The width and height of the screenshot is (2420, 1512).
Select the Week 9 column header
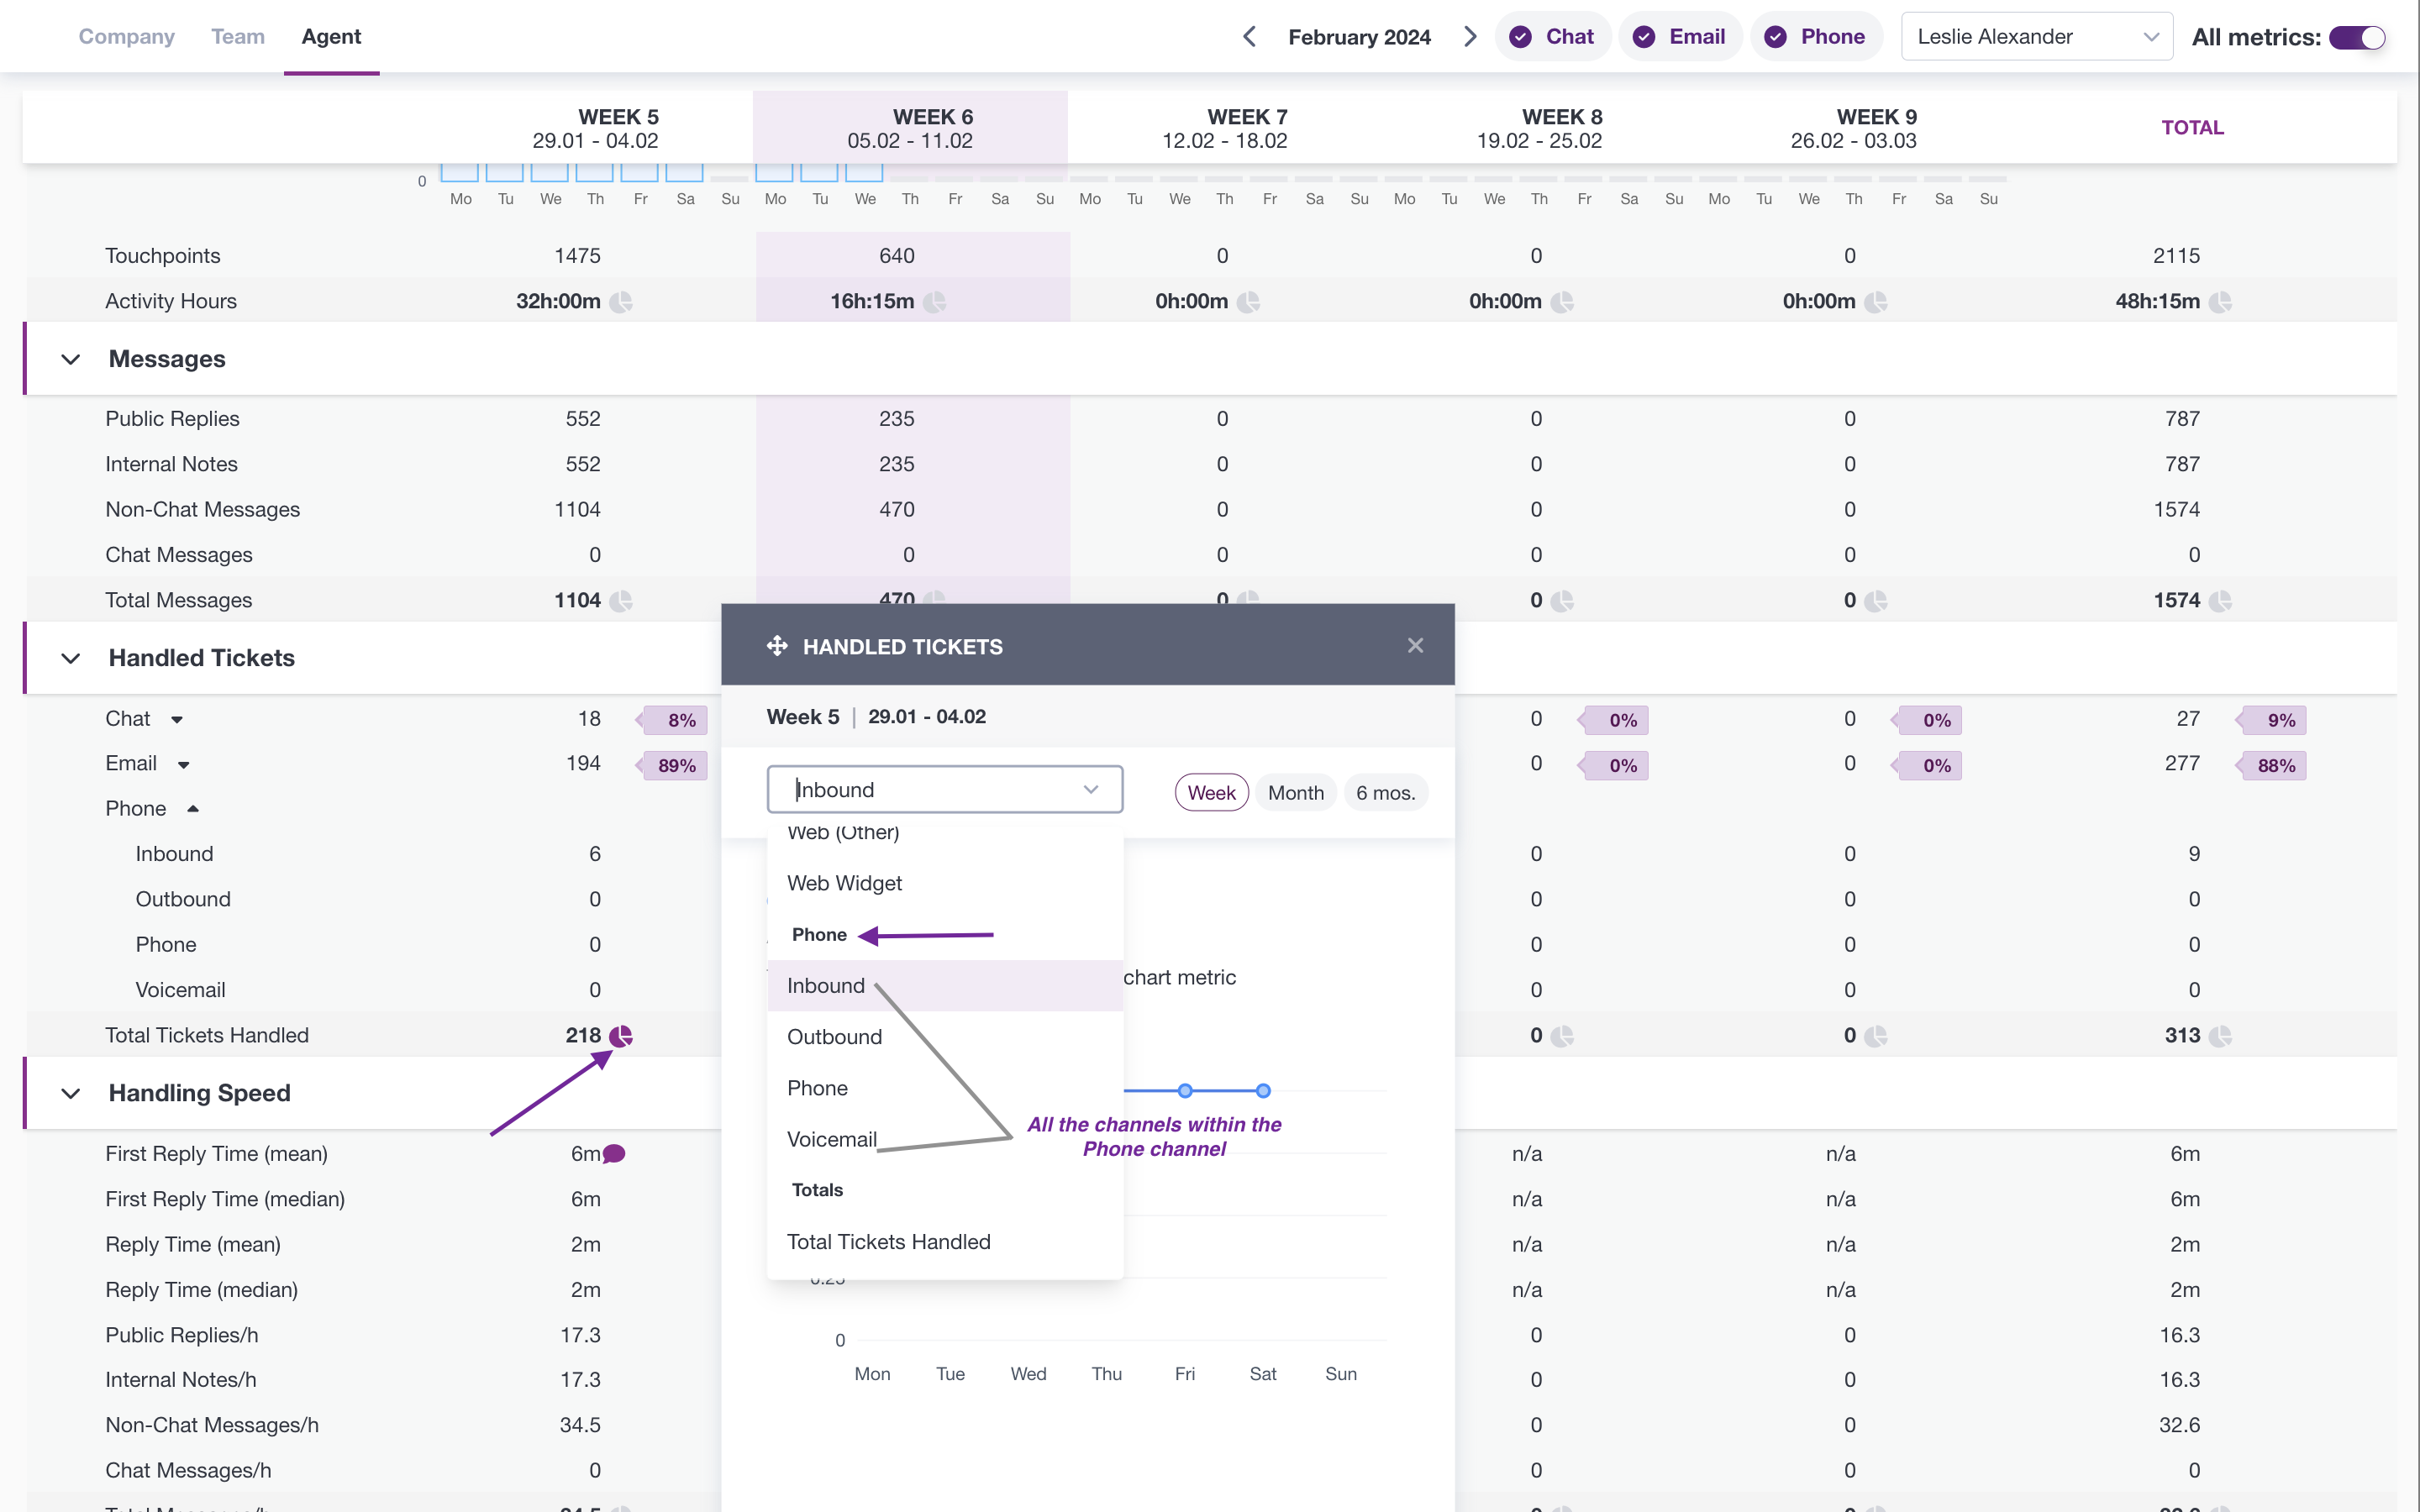1854,128
